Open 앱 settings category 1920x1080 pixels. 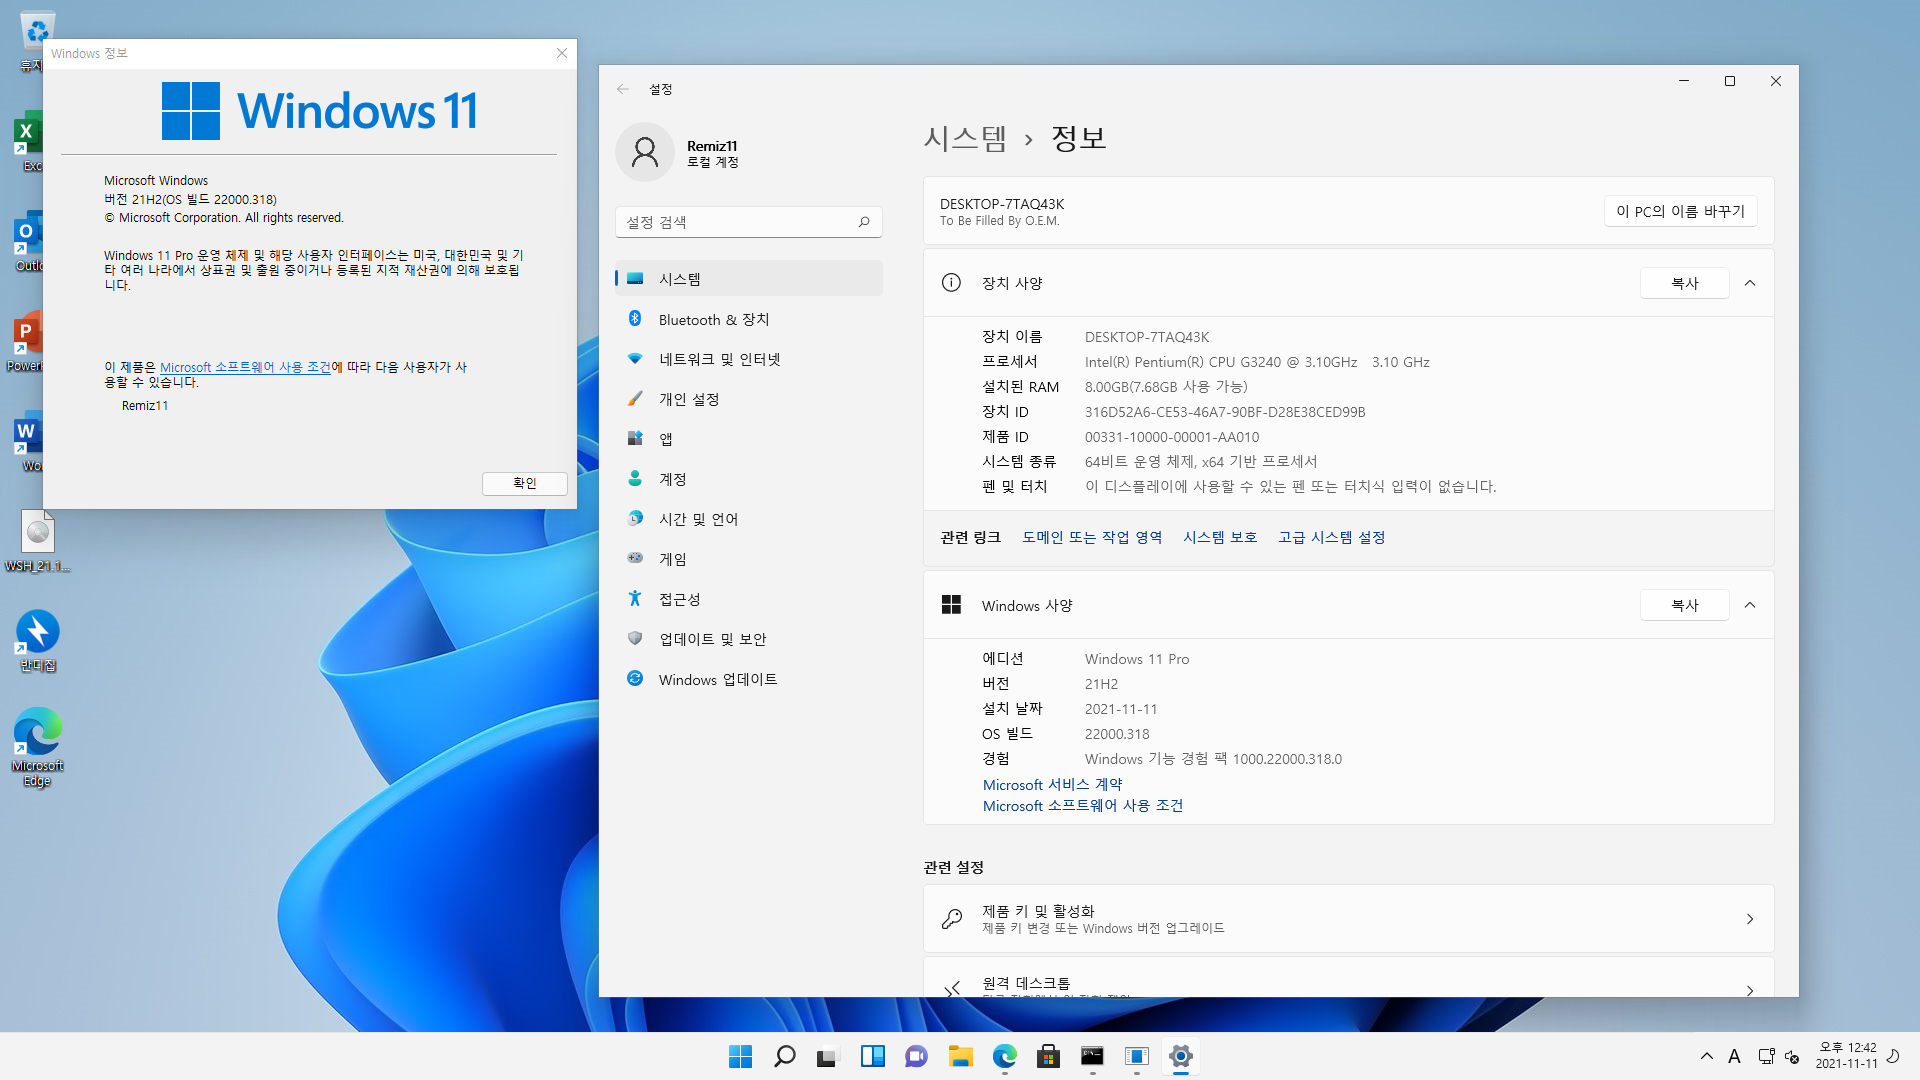[748, 439]
